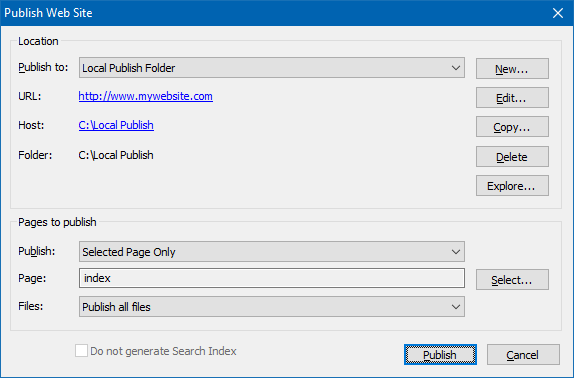This screenshot has width=574, height=378.
Task: Click the Explore... button
Action: click(x=512, y=186)
